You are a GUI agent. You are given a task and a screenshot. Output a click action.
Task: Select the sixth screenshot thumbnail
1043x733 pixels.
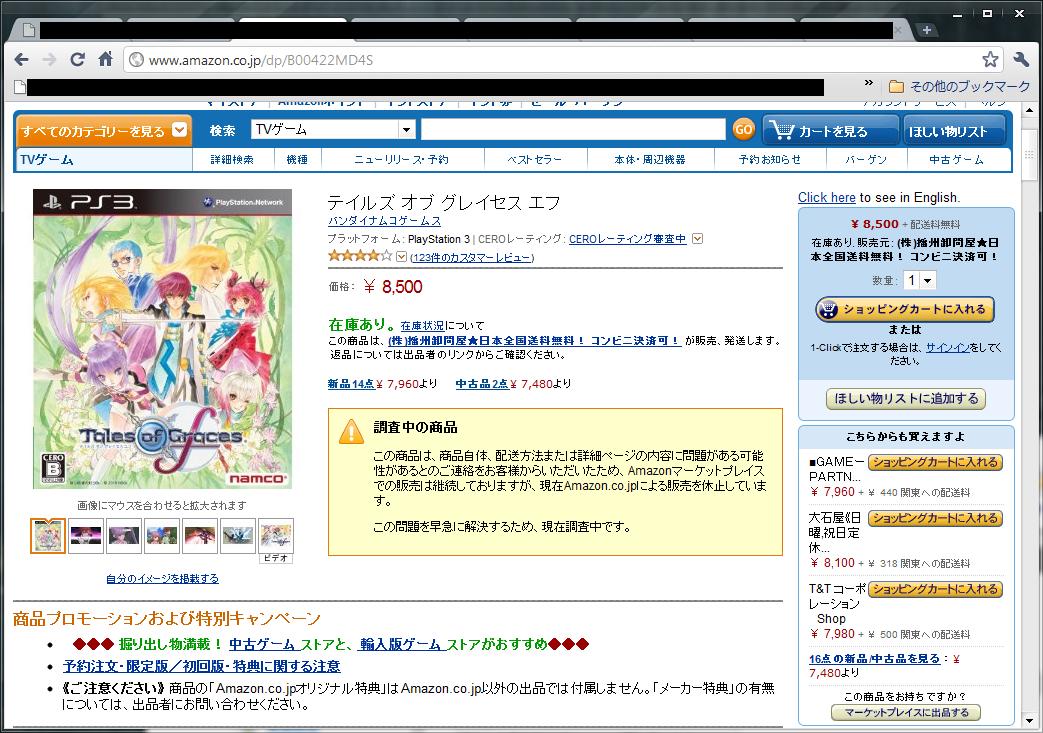coord(237,535)
